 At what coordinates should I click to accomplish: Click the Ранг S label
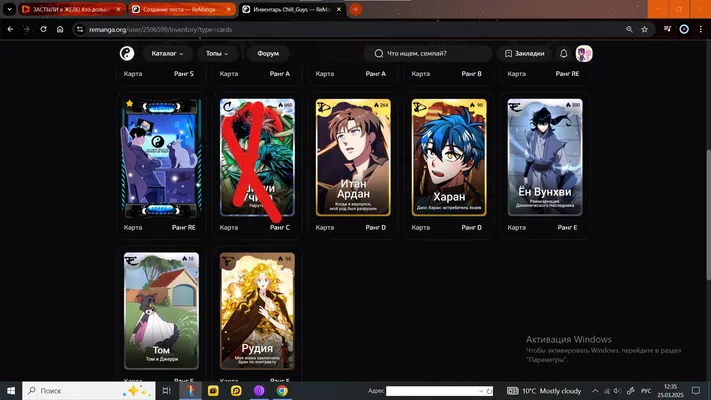(184, 73)
